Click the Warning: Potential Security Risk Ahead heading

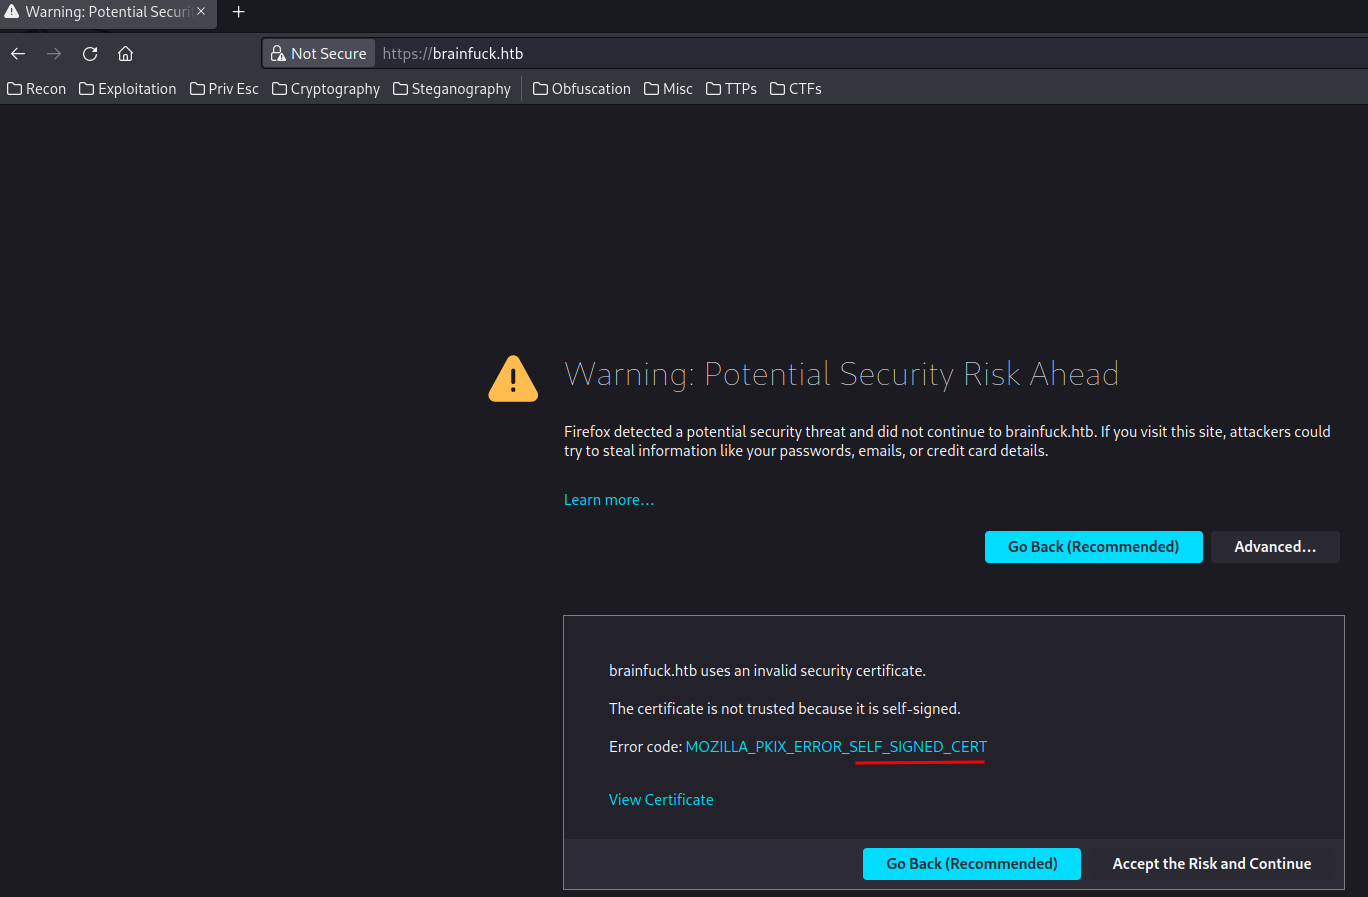point(842,374)
